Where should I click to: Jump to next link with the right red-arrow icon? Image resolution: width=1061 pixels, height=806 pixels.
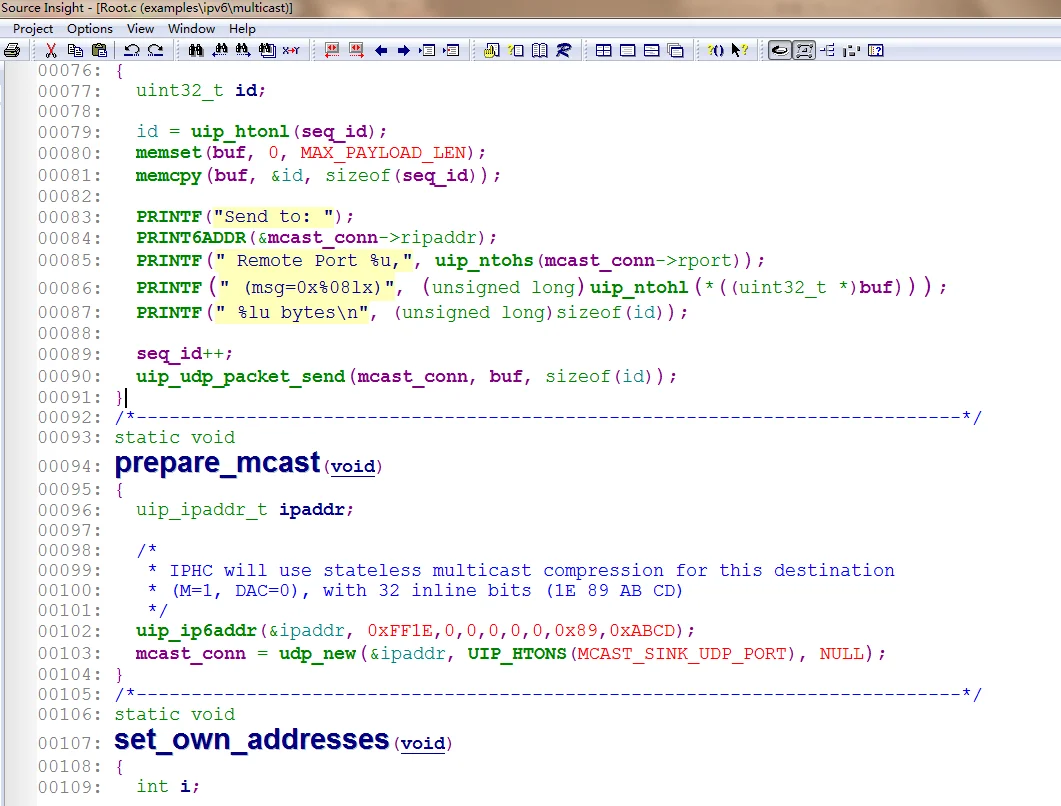[356, 50]
